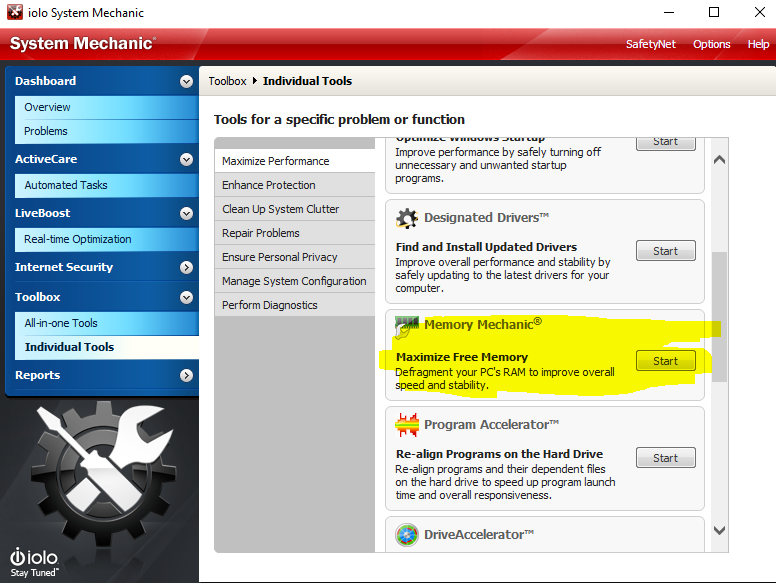The image size is (776, 583).
Task: Click the iolo Stay Tuned logo
Action: [x=34, y=562]
